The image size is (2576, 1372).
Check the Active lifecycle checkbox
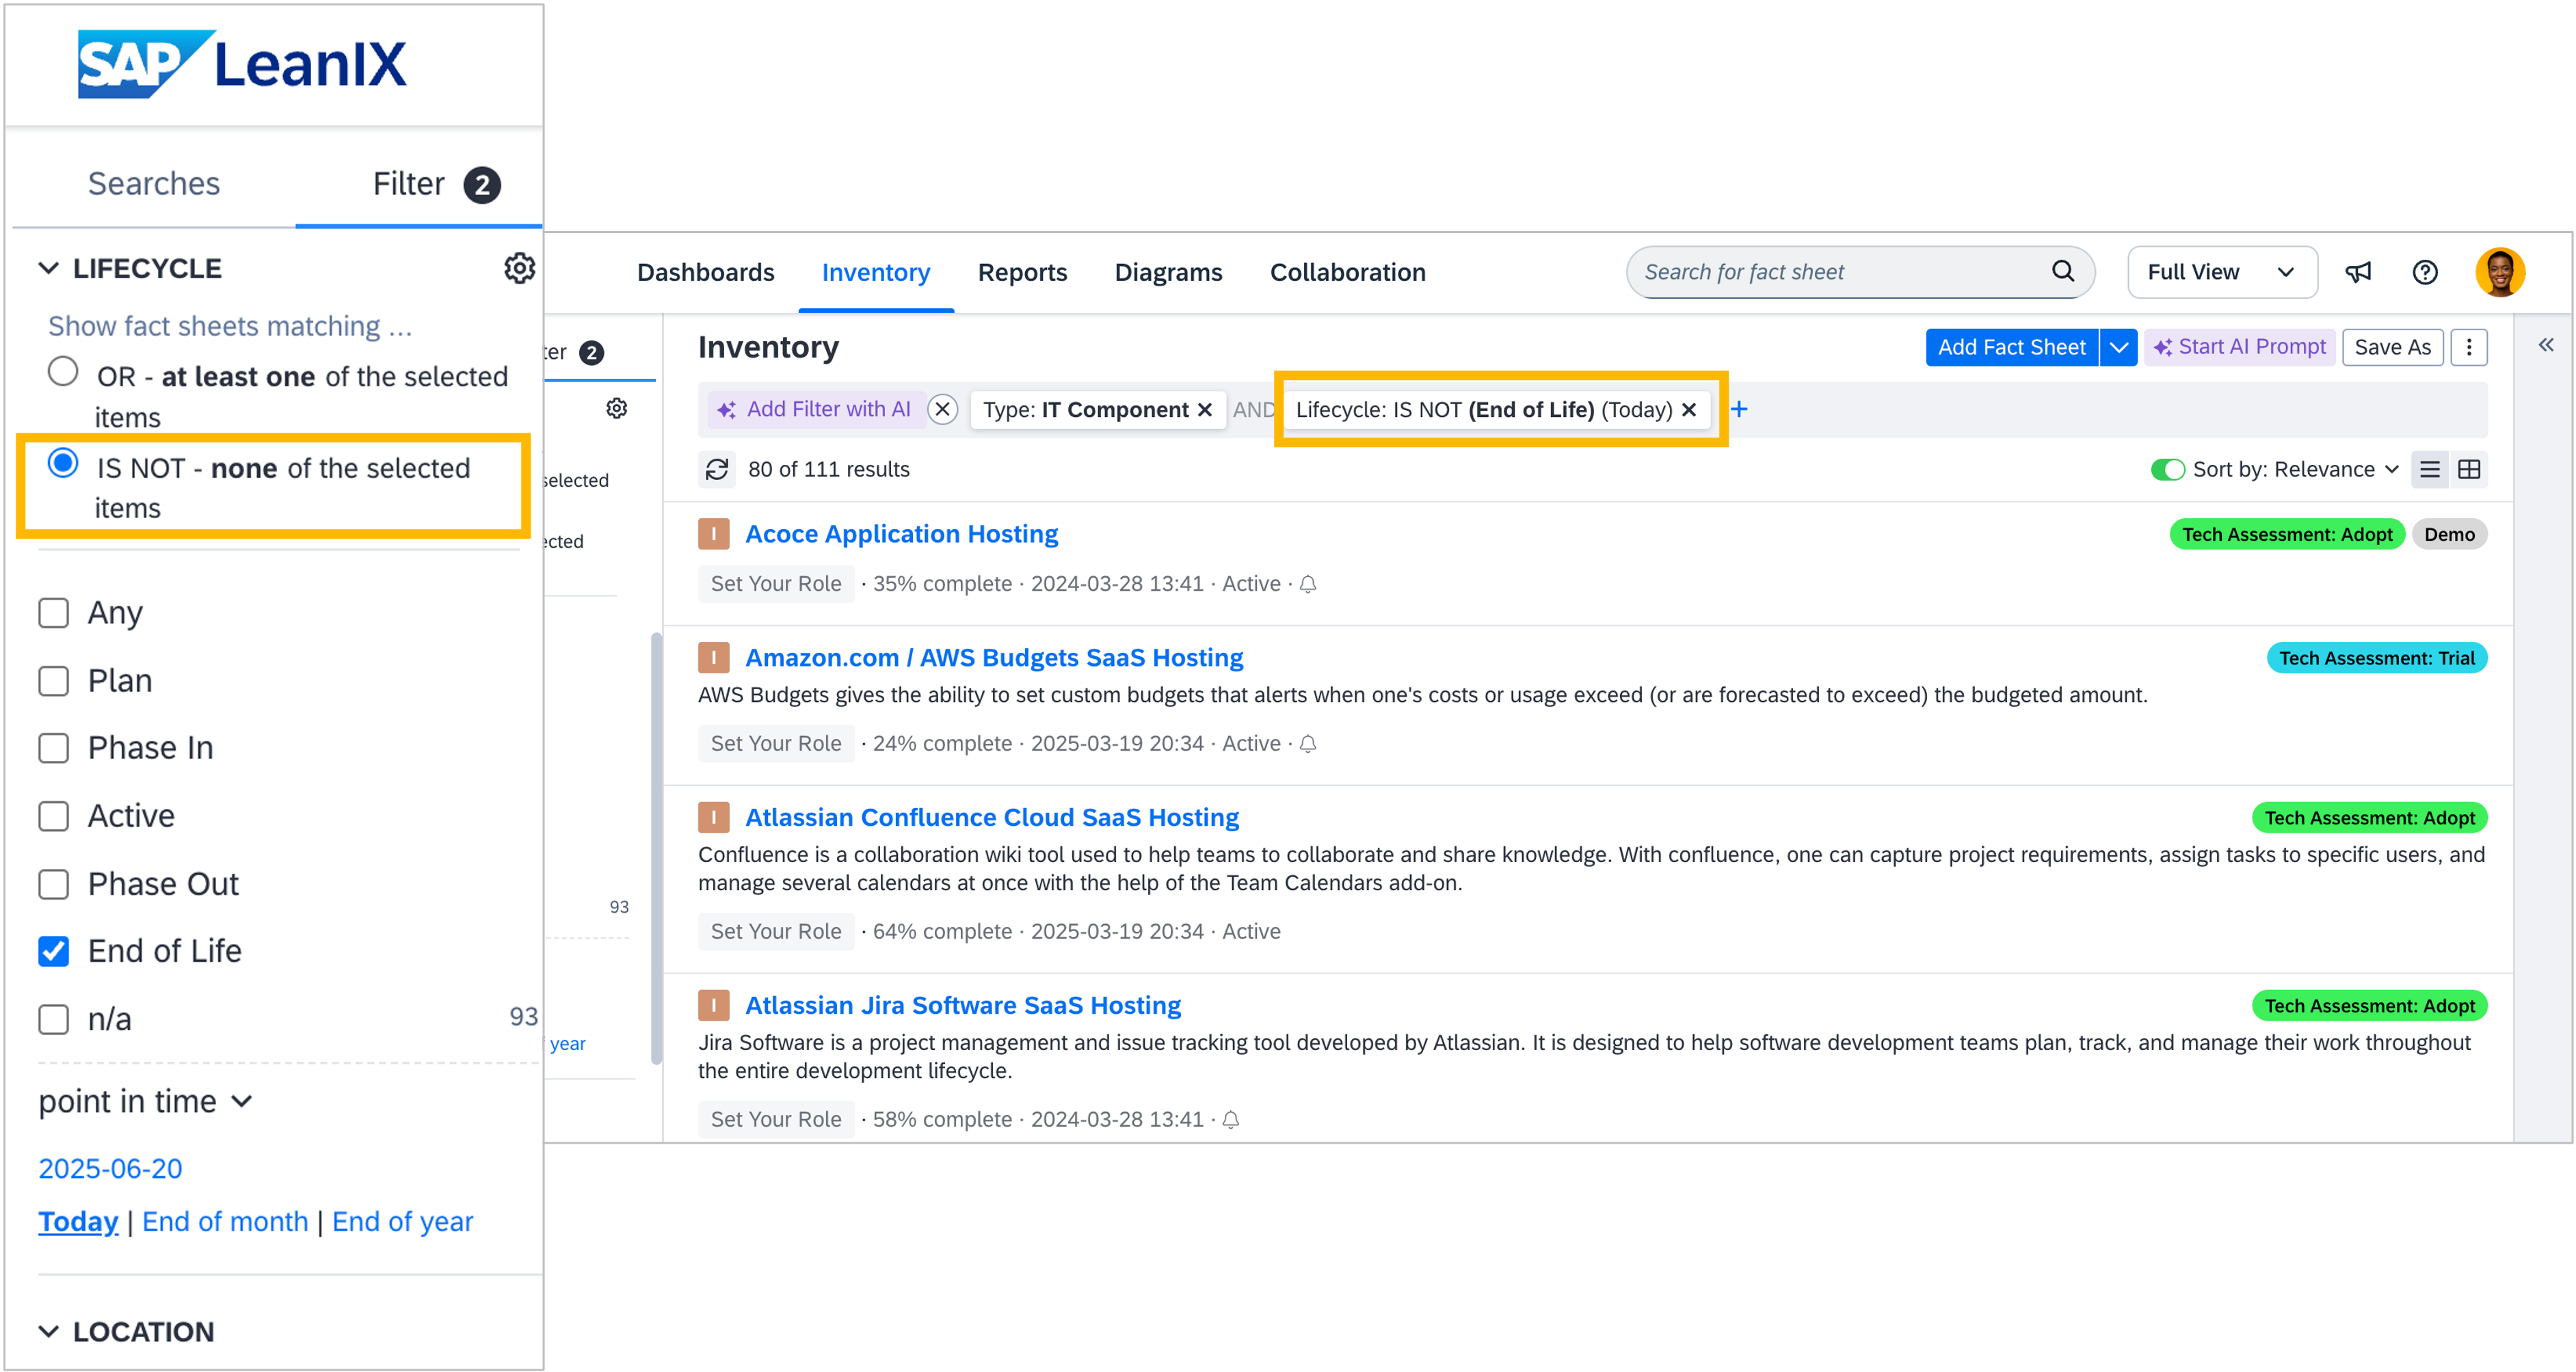(x=54, y=816)
